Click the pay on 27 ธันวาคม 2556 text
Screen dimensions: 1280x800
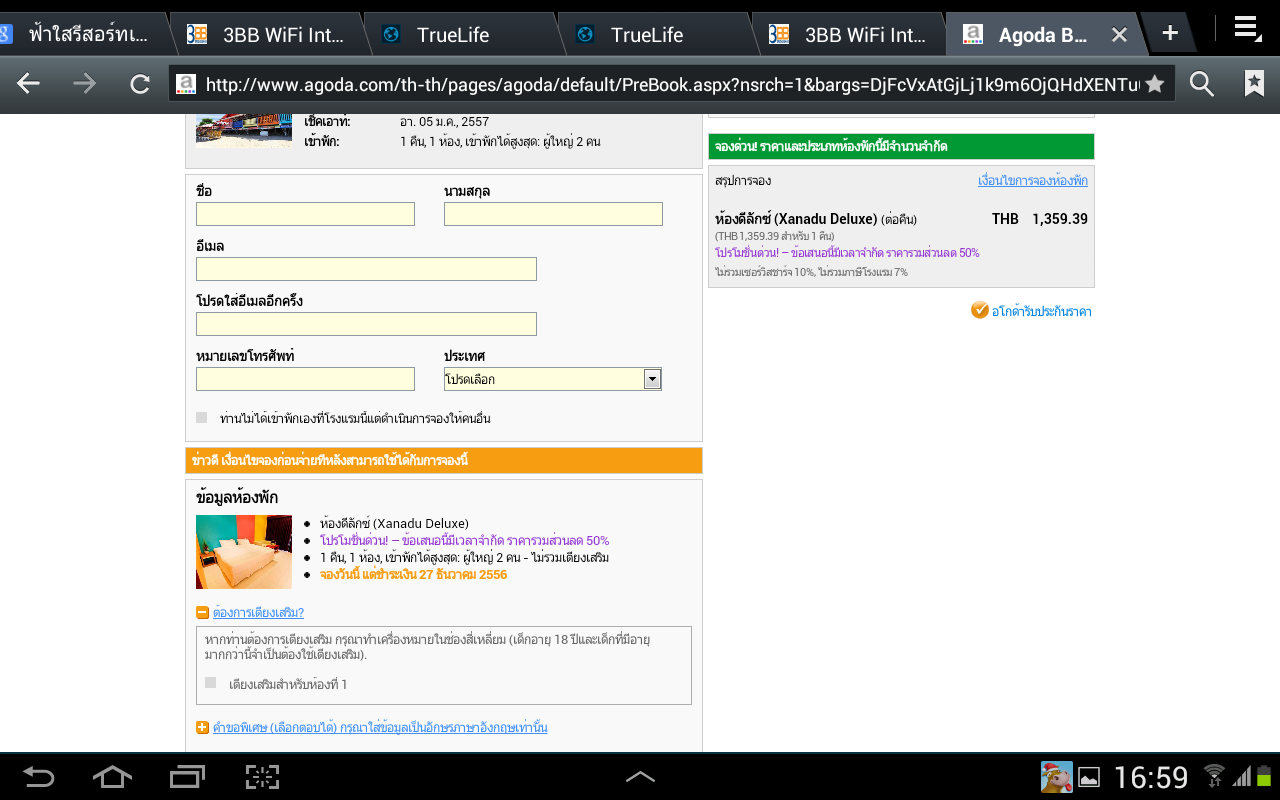413,575
